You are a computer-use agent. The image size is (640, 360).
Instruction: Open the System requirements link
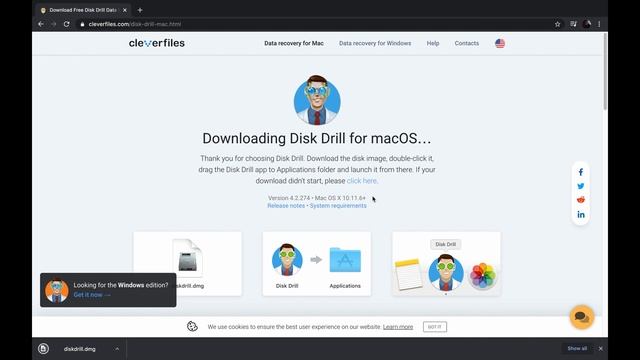pyautogui.click(x=338, y=206)
